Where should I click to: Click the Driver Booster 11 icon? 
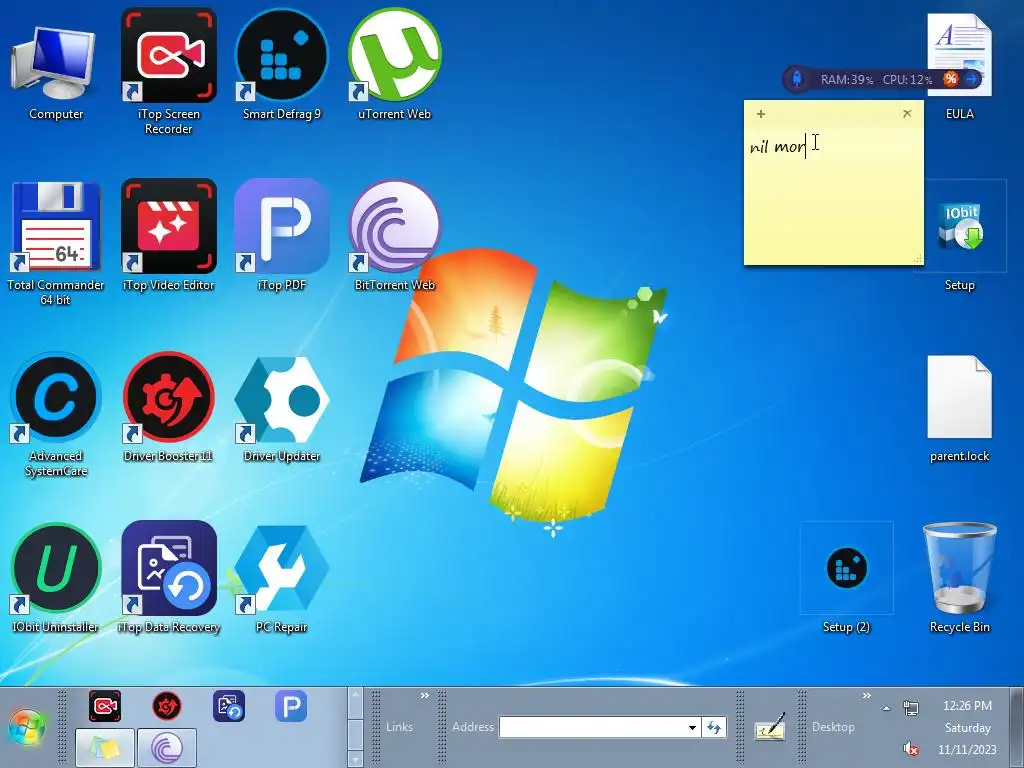pos(168,407)
